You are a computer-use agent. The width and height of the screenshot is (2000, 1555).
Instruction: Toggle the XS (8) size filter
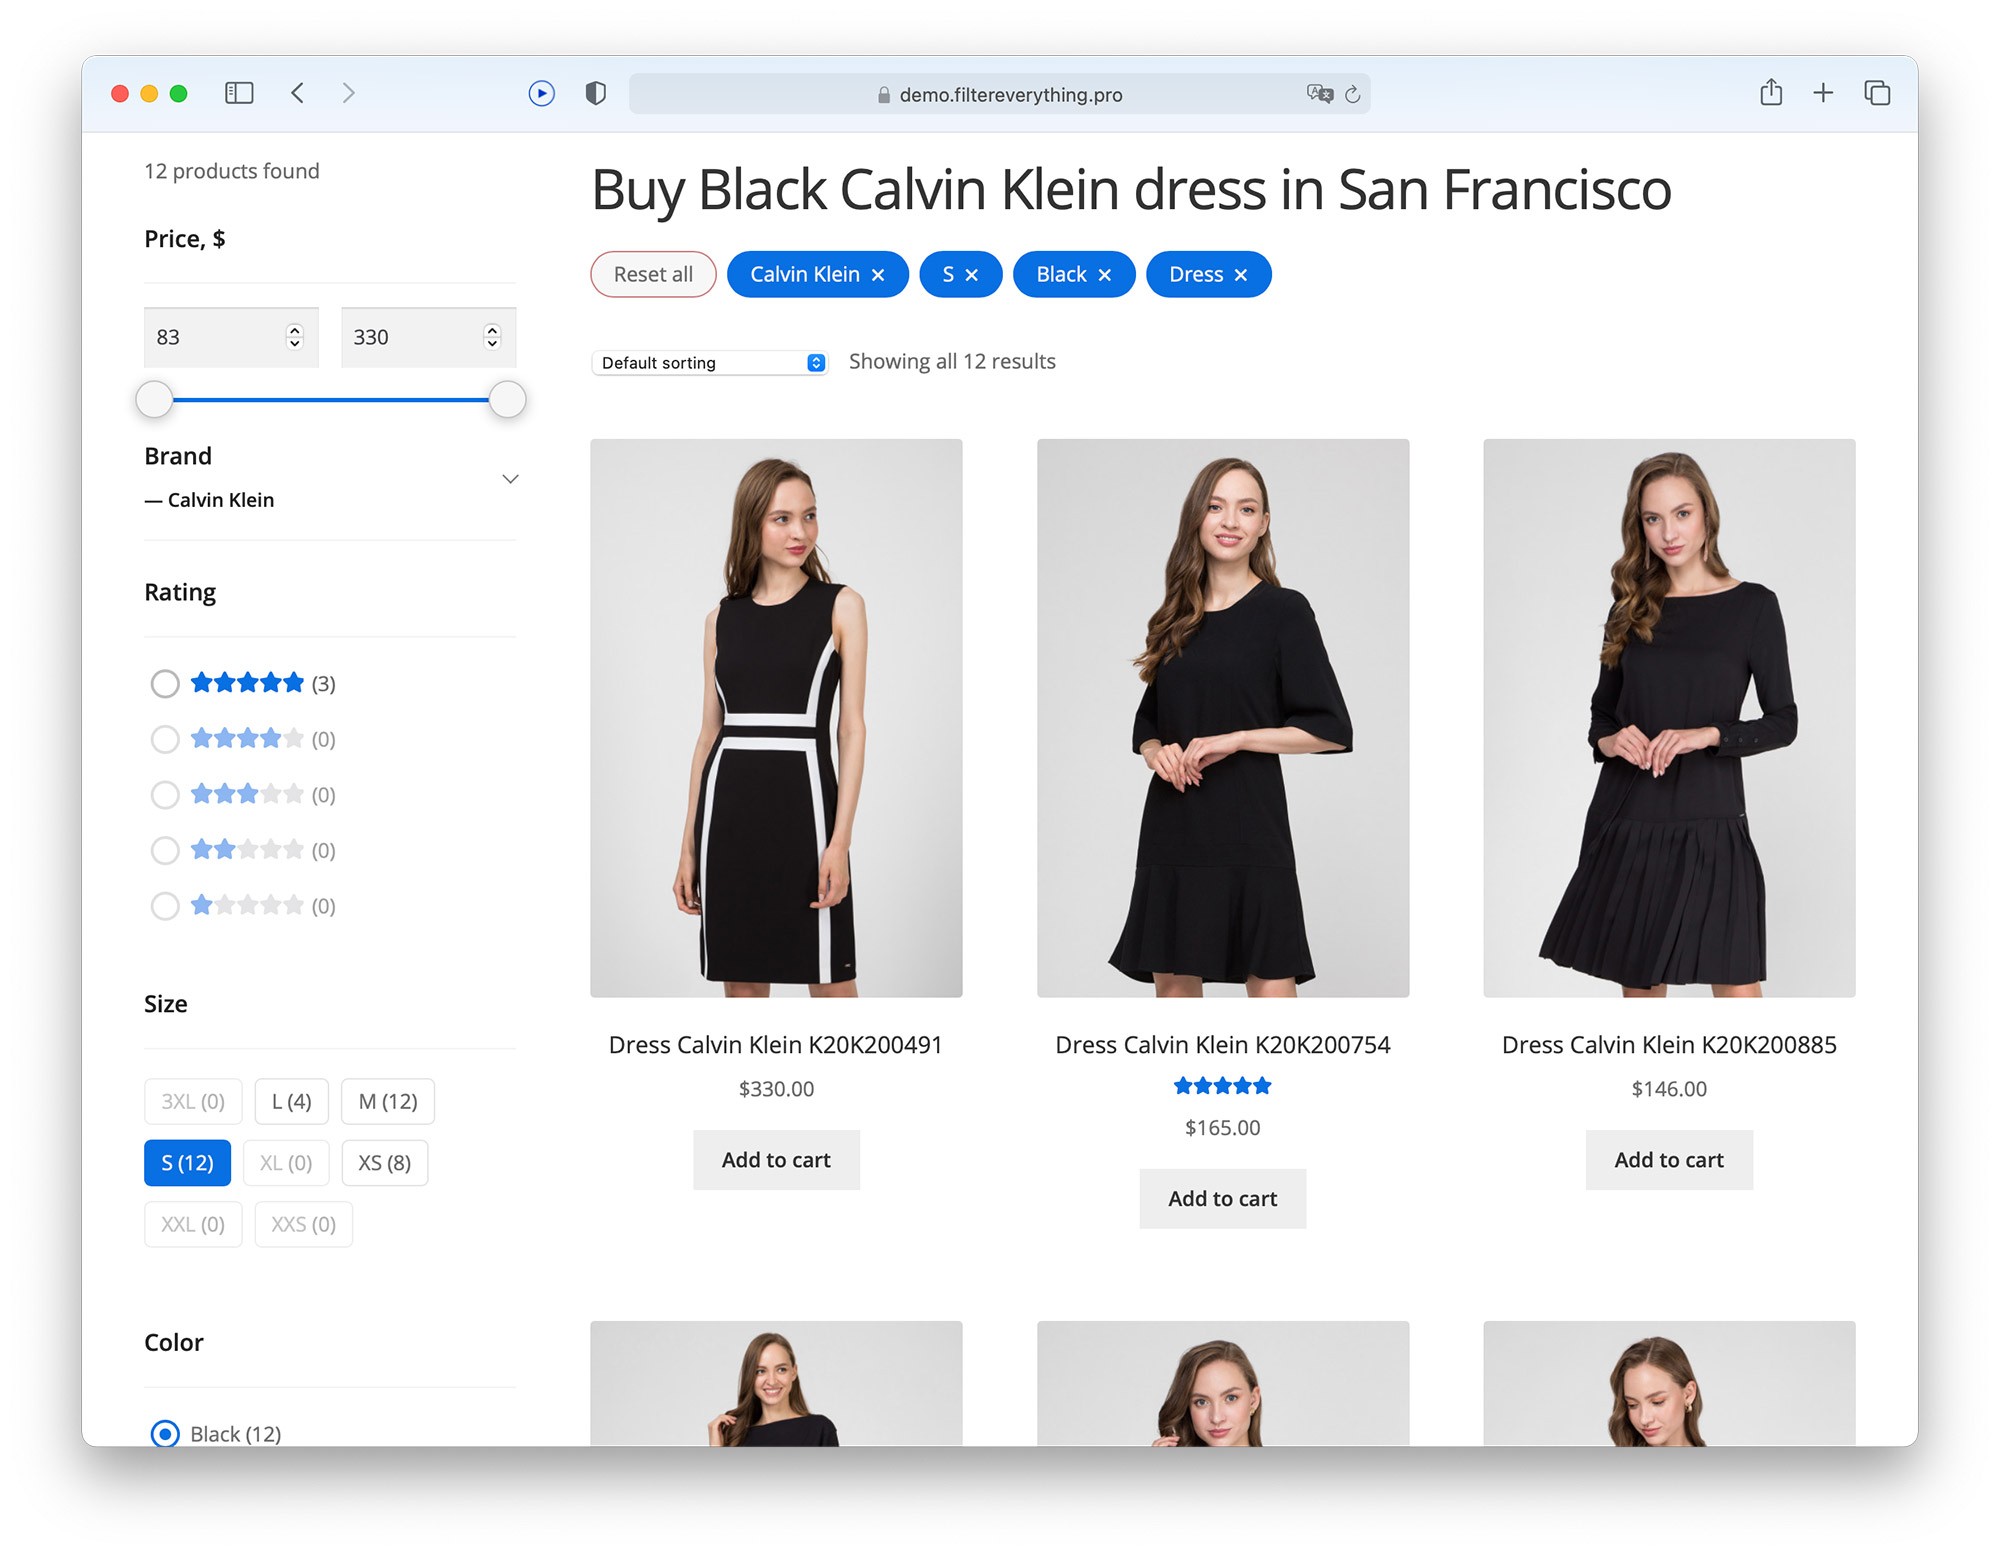(385, 1163)
